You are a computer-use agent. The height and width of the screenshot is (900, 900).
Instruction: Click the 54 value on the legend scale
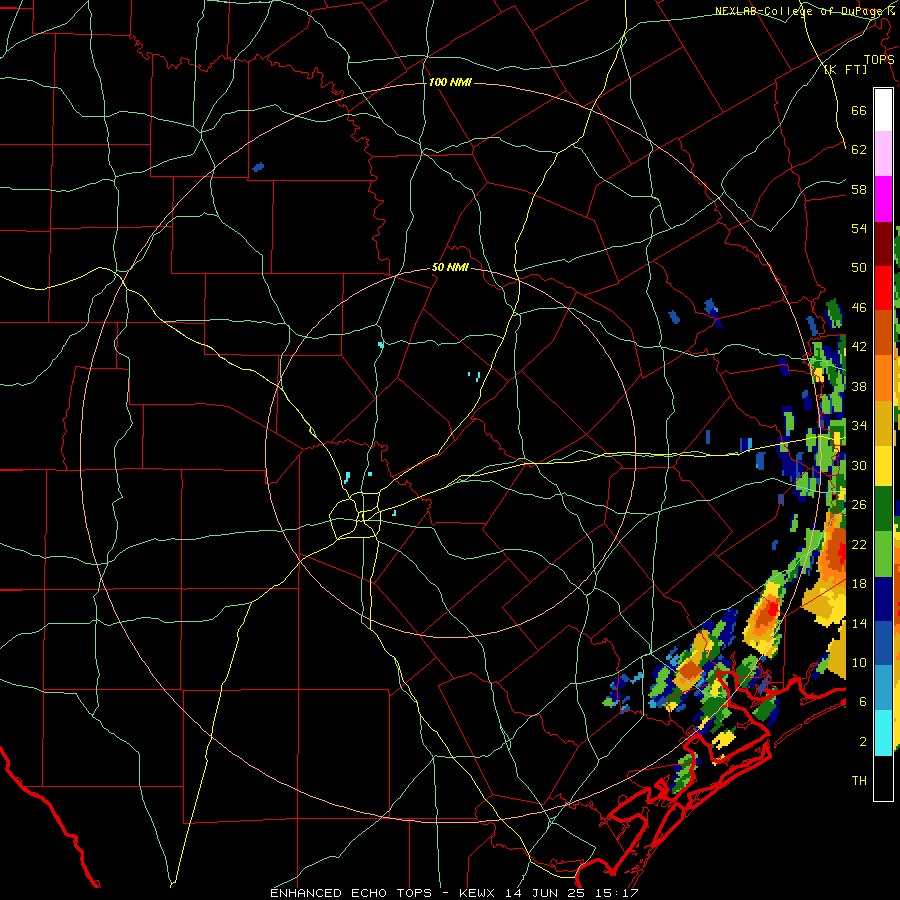[x=859, y=228]
